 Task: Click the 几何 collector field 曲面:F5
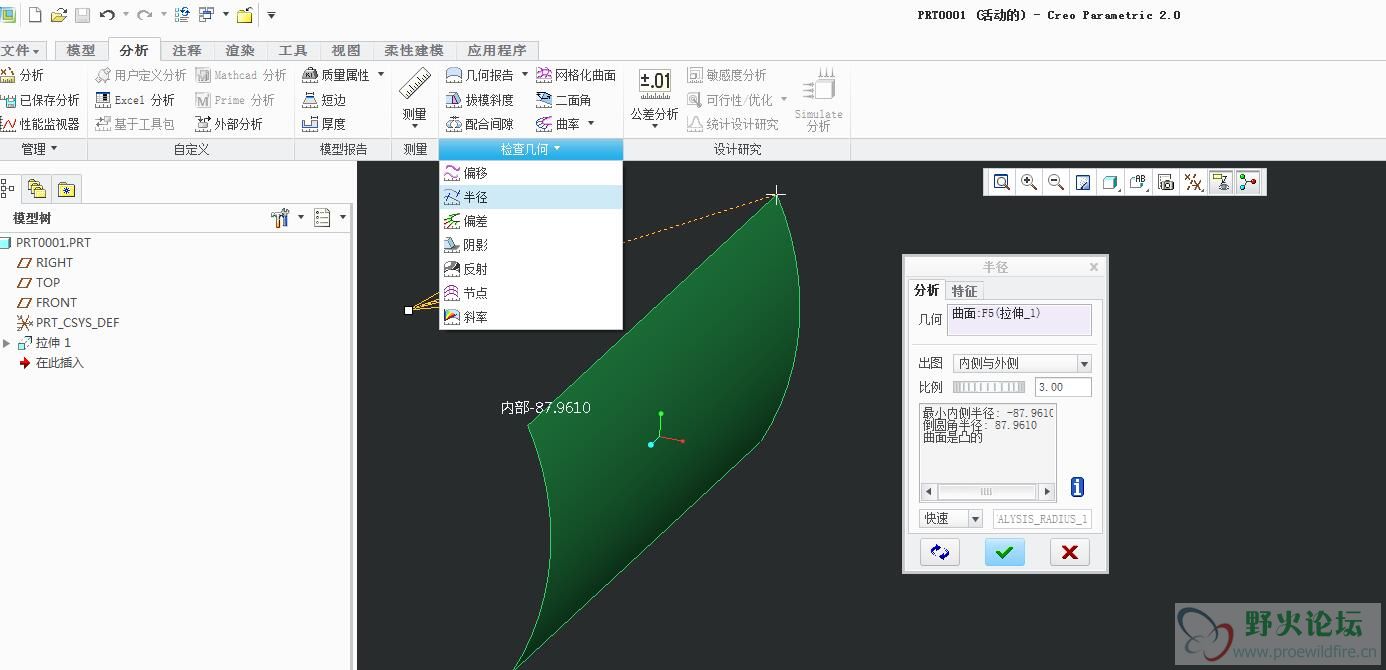click(x=1021, y=320)
